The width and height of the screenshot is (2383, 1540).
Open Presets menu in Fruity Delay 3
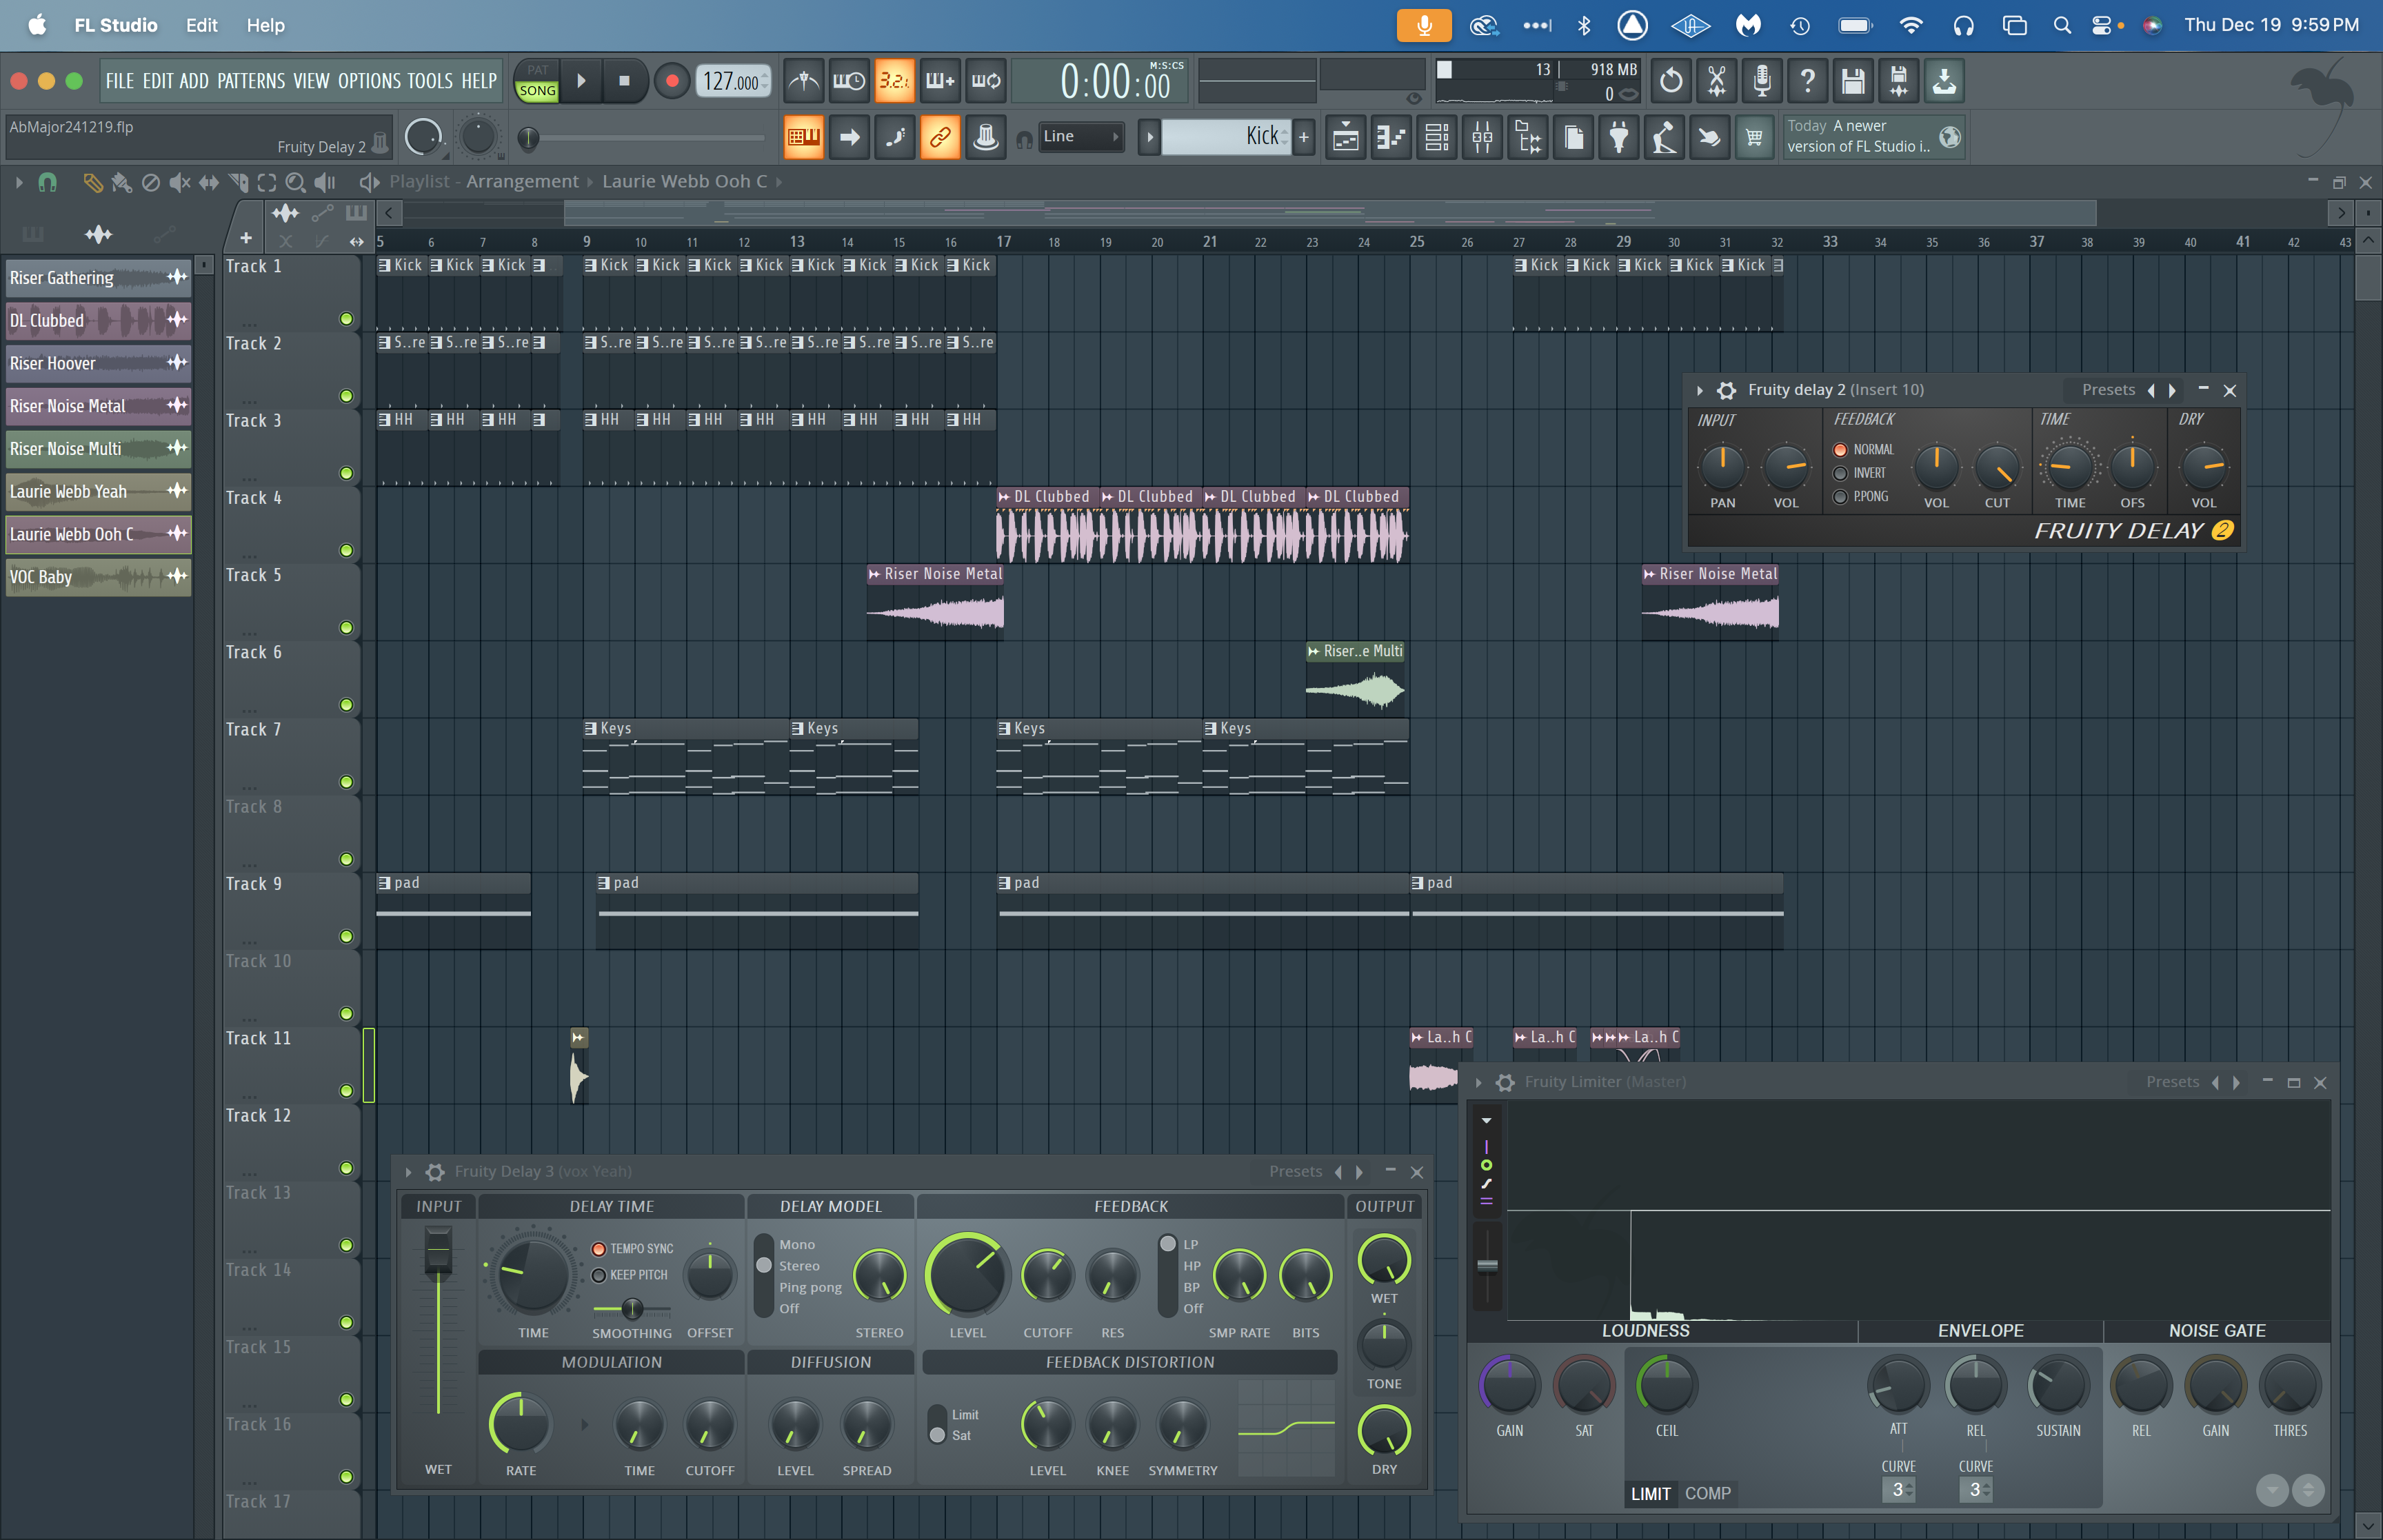coord(1295,1172)
